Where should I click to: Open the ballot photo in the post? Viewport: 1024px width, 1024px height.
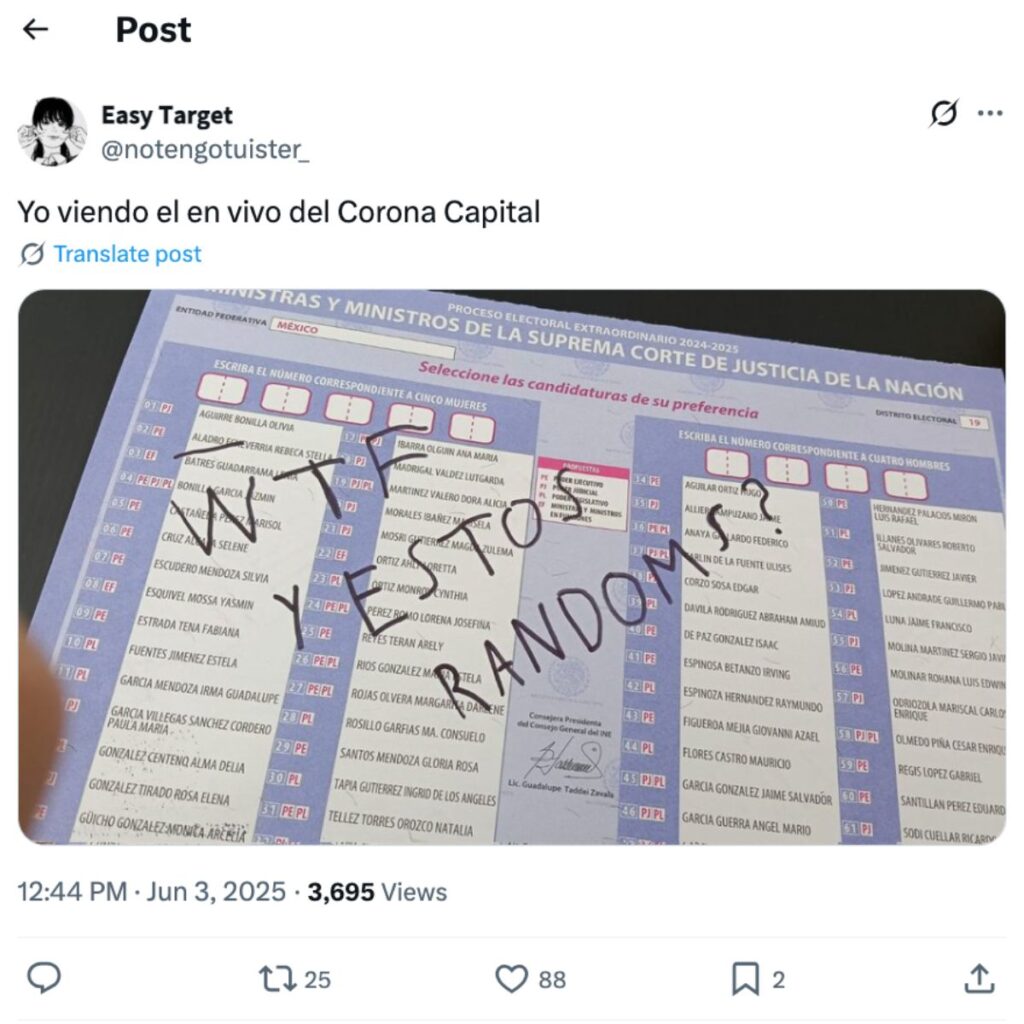click(x=512, y=567)
